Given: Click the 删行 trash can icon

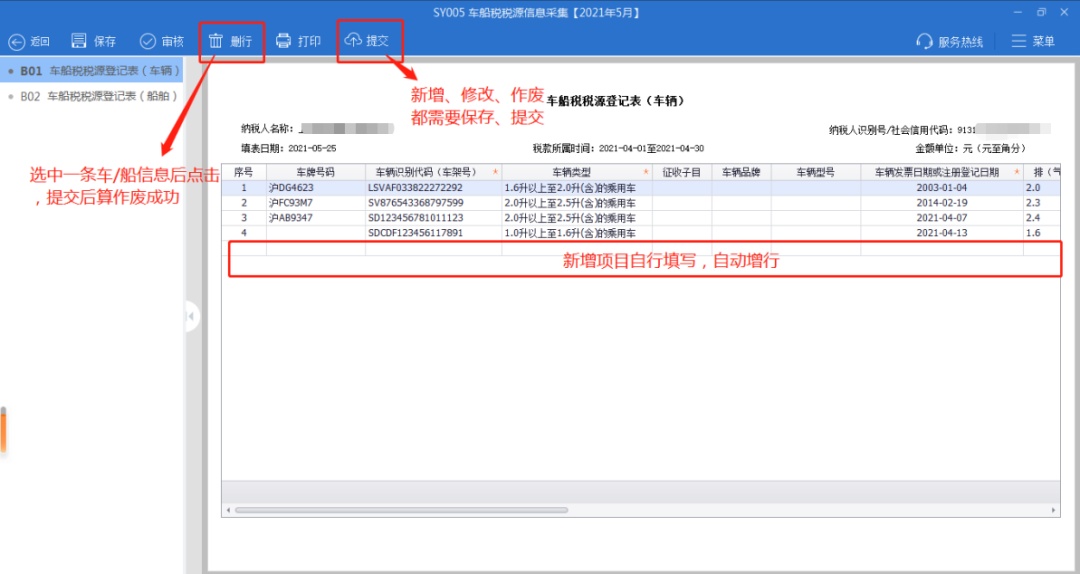Looking at the screenshot, I should pos(216,41).
